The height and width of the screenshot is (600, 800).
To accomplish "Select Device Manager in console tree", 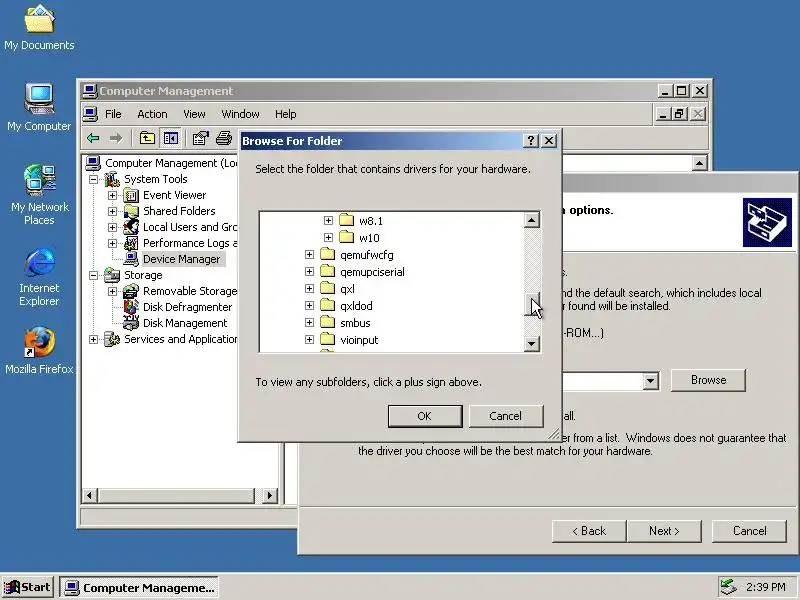I will pos(182,259).
